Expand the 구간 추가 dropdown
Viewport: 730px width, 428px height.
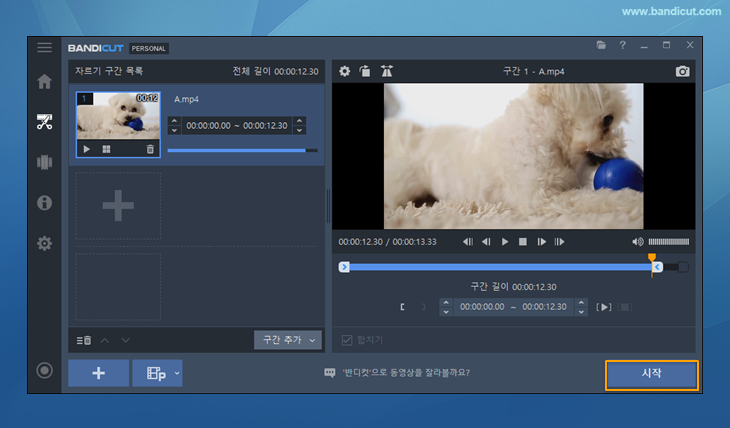pyautogui.click(x=312, y=340)
